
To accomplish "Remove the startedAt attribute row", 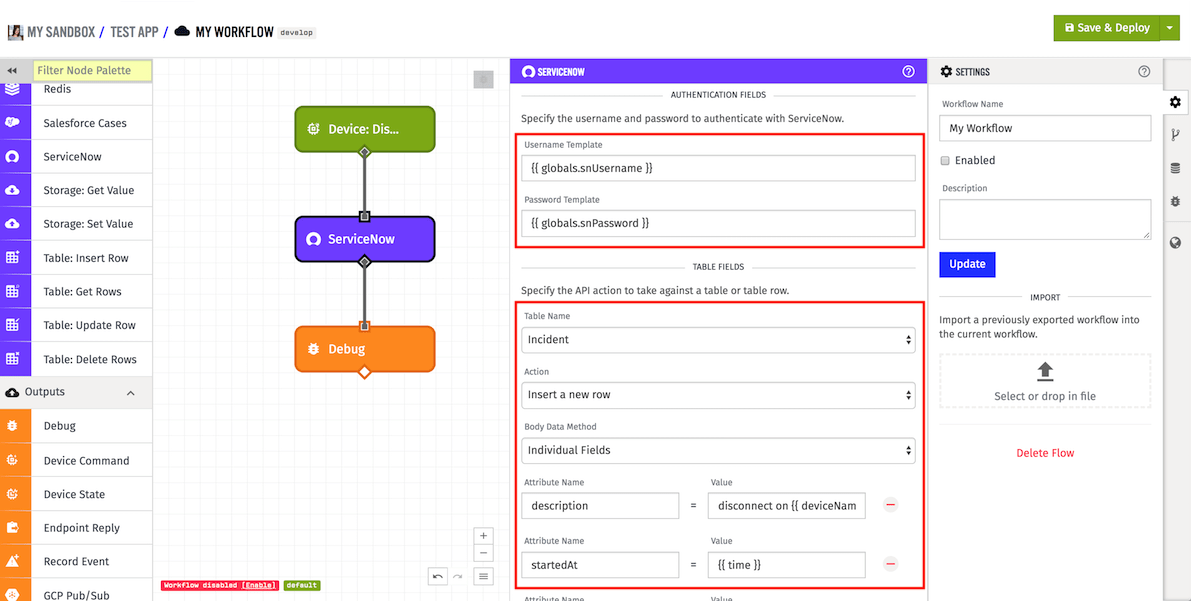I will 891,564.
